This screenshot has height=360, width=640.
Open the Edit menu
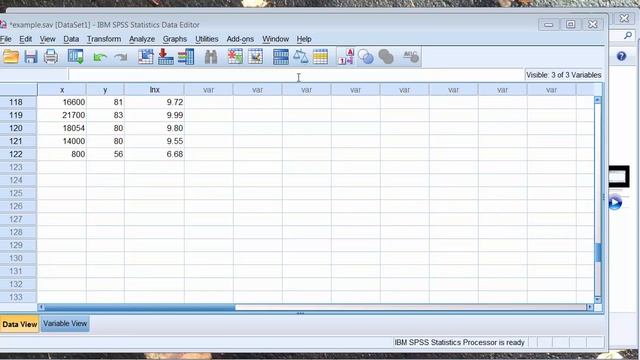pos(25,39)
